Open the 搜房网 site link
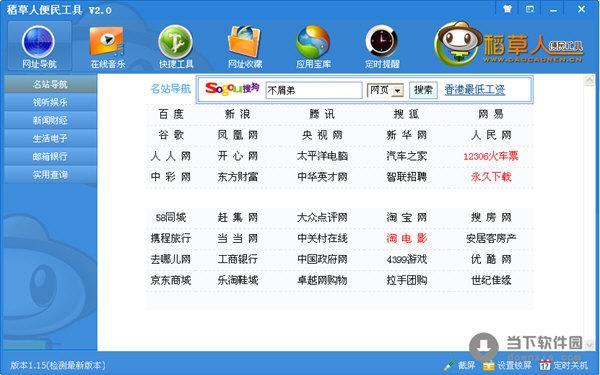This screenshot has height=375, width=600. point(491,217)
